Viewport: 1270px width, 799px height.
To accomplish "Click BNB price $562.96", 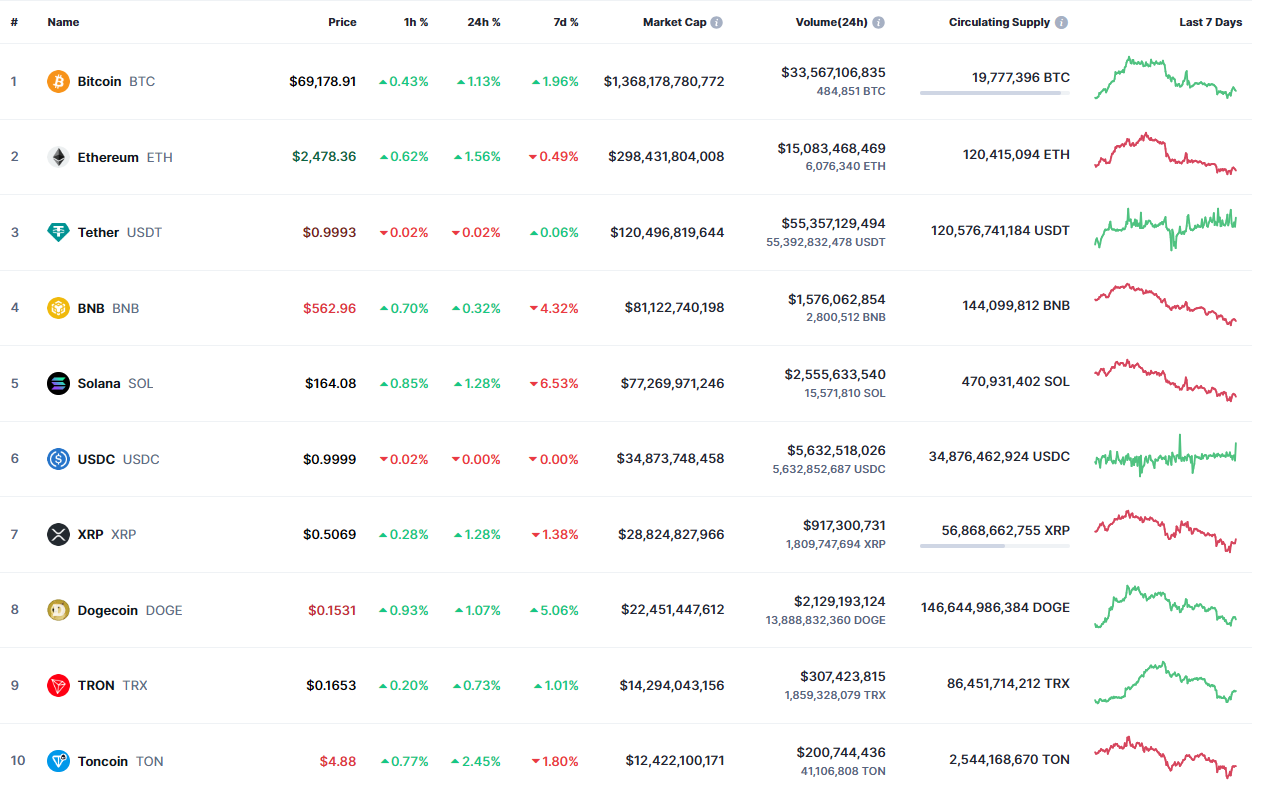I will point(330,308).
